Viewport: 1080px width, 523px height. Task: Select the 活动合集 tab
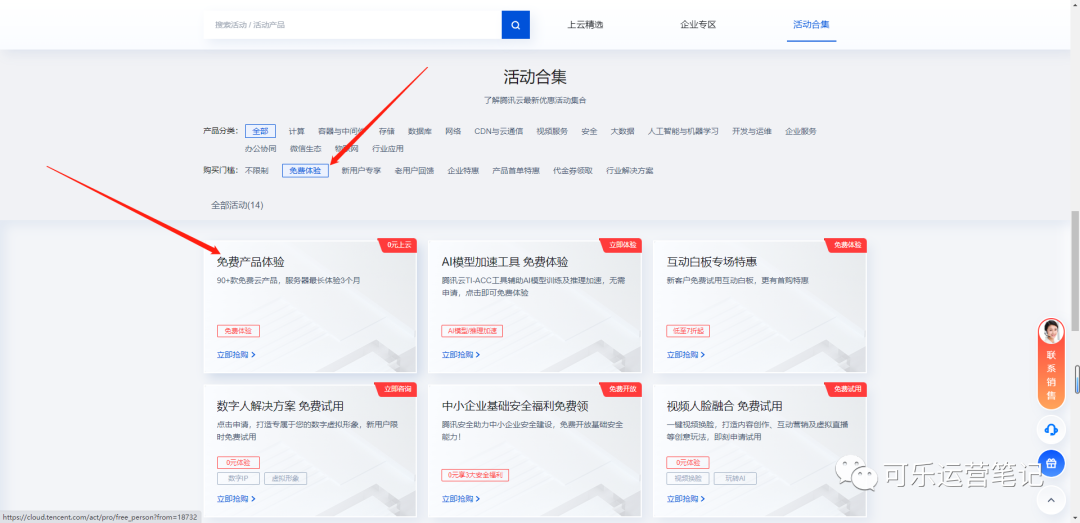tap(811, 25)
